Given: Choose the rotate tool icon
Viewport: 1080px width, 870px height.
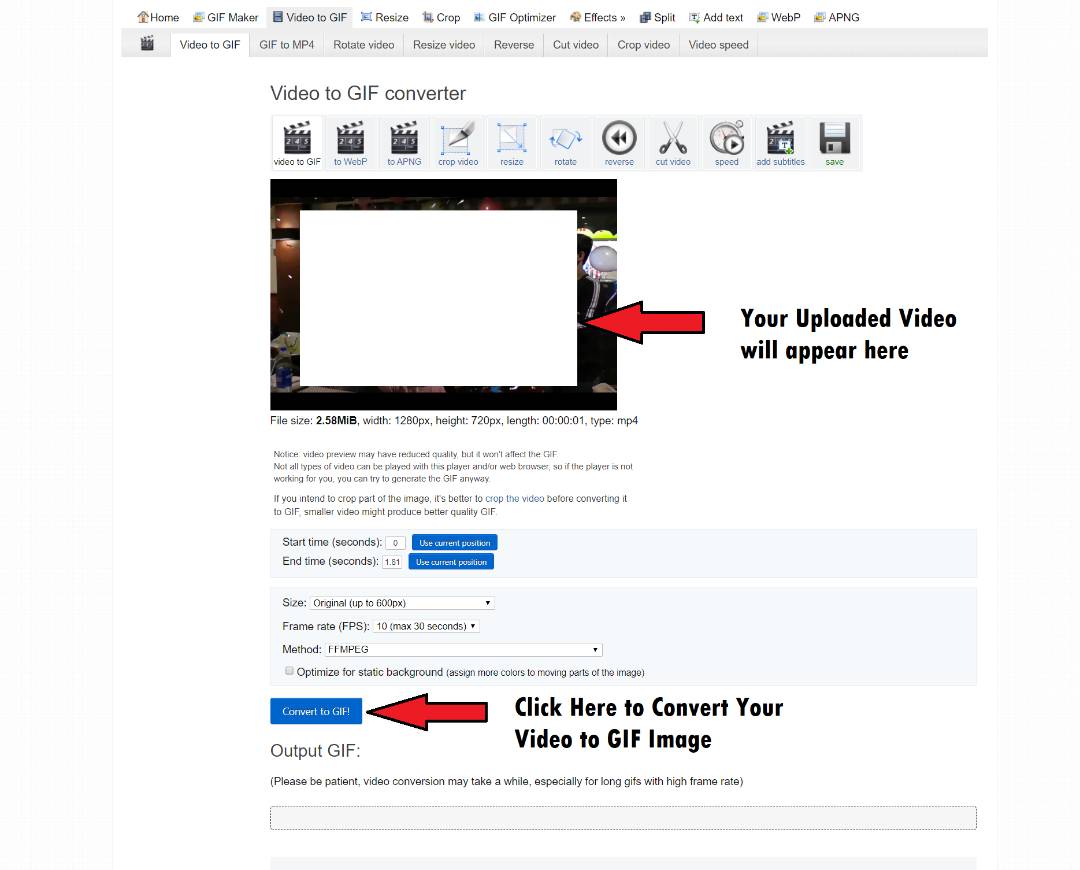Looking at the screenshot, I should coord(566,142).
